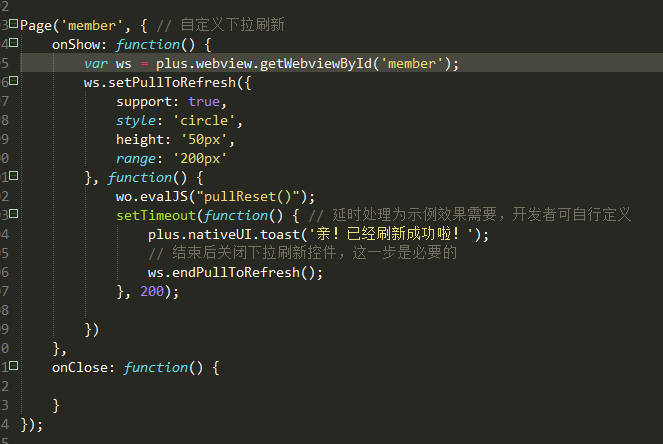Viewport: 663px width, 444px height.
Task: Click the 'onShow' property name
Action: click(76, 44)
